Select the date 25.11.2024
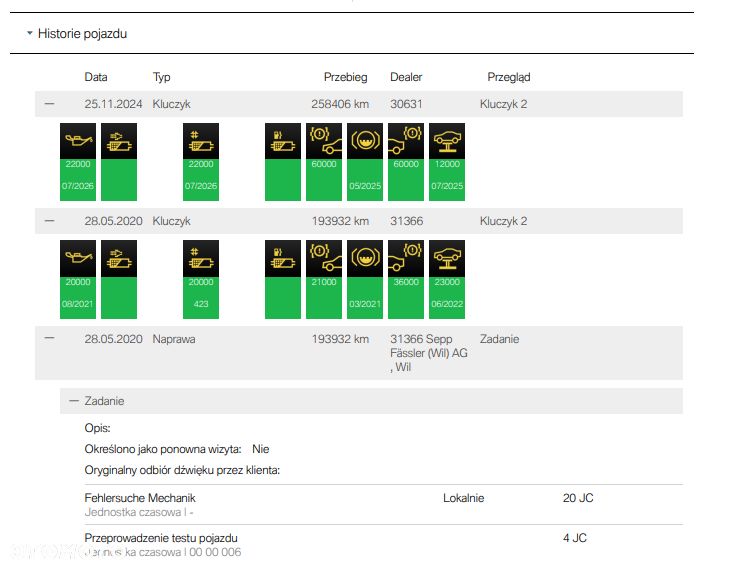Viewport: 730px width, 569px height. point(113,104)
